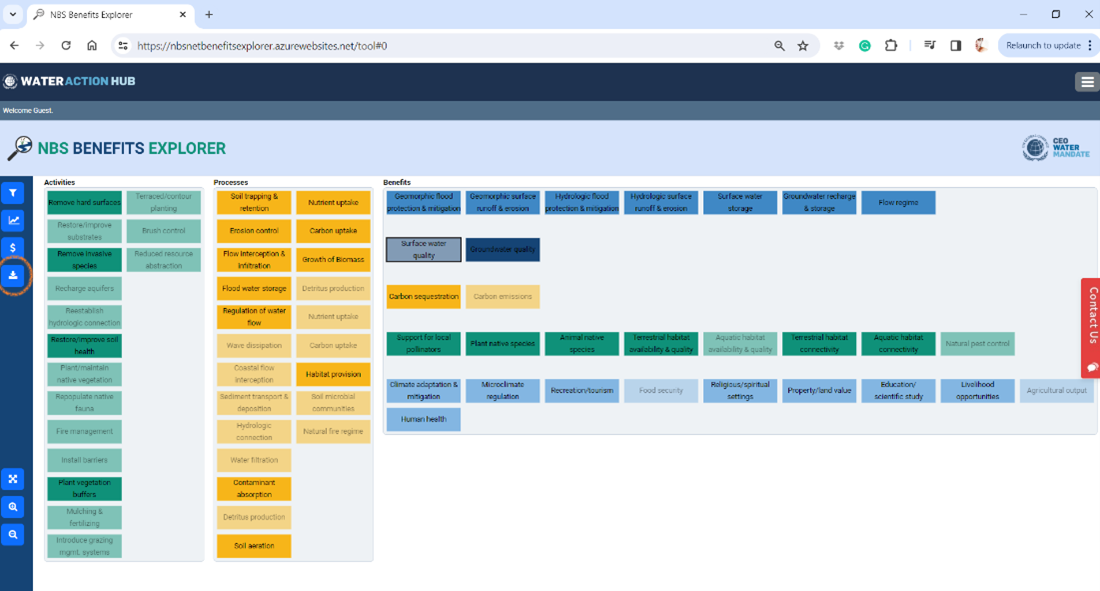
Task: Select the Human health benefit
Action: (424, 420)
